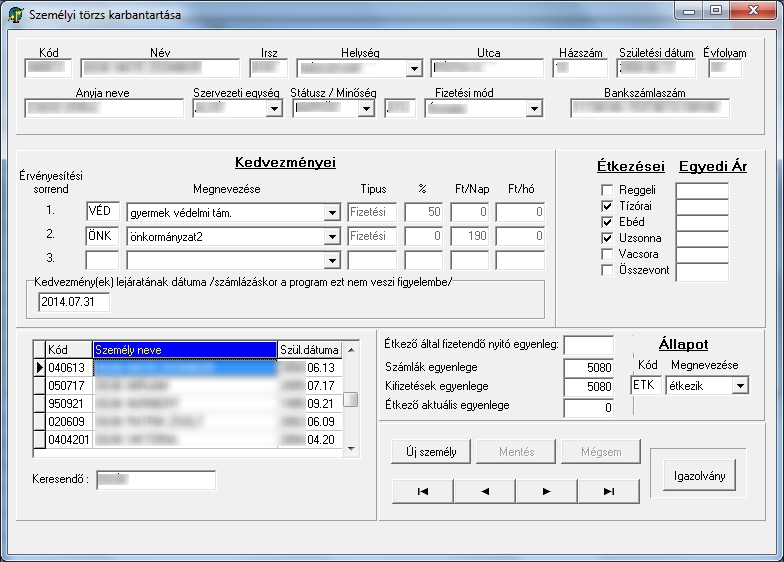Select the list row with code 0404201
Viewport: 784px width, 562px height.
188,440
